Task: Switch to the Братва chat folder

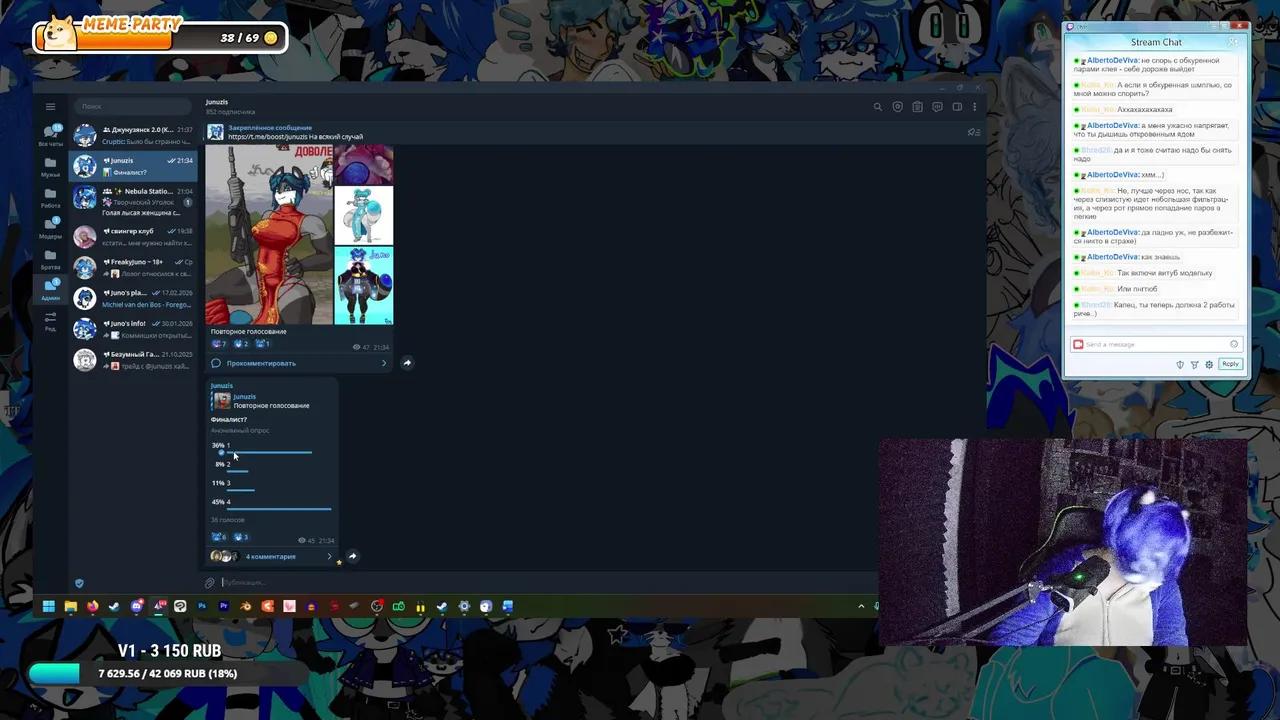Action: pos(50,259)
